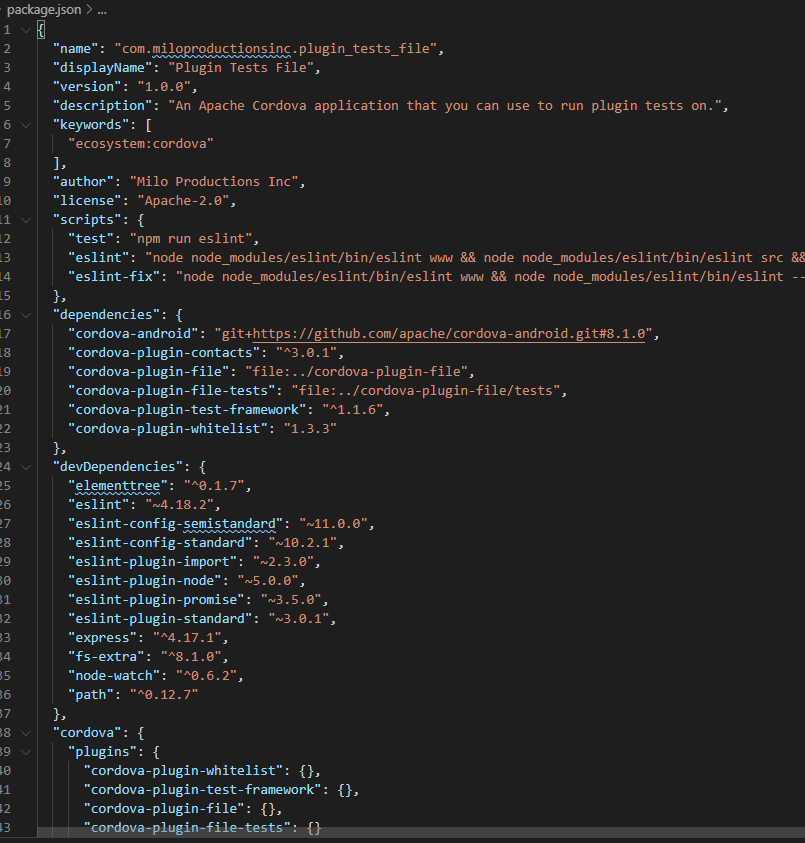
Task: Collapse the "scripts" object fold arrow
Action: click(25, 220)
